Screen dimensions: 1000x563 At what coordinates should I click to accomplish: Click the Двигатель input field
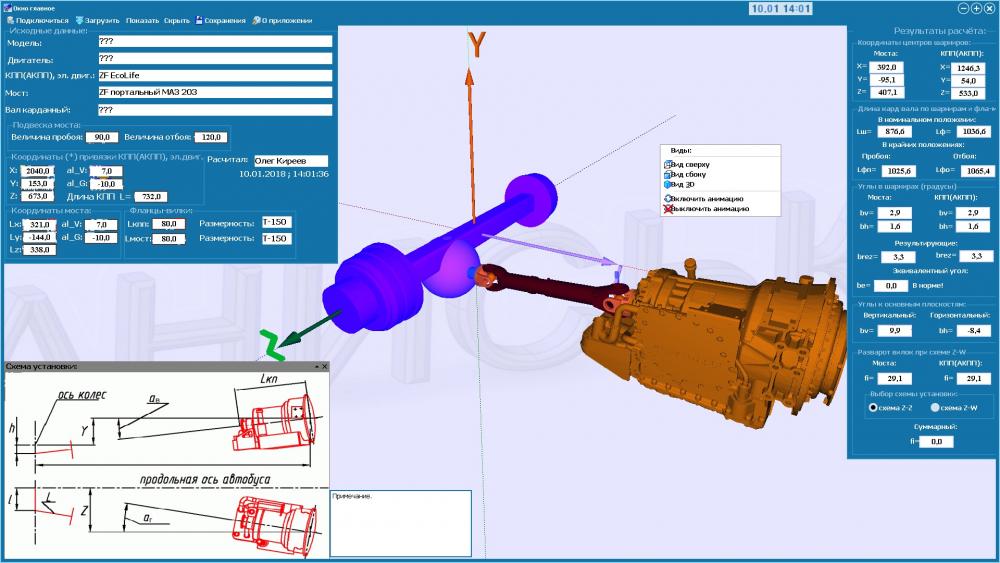pos(215,58)
